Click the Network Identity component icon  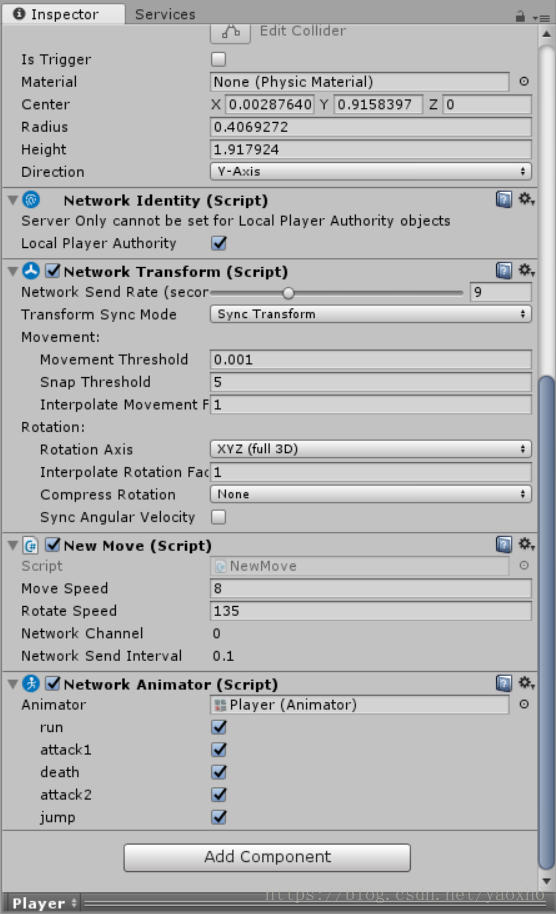31,200
